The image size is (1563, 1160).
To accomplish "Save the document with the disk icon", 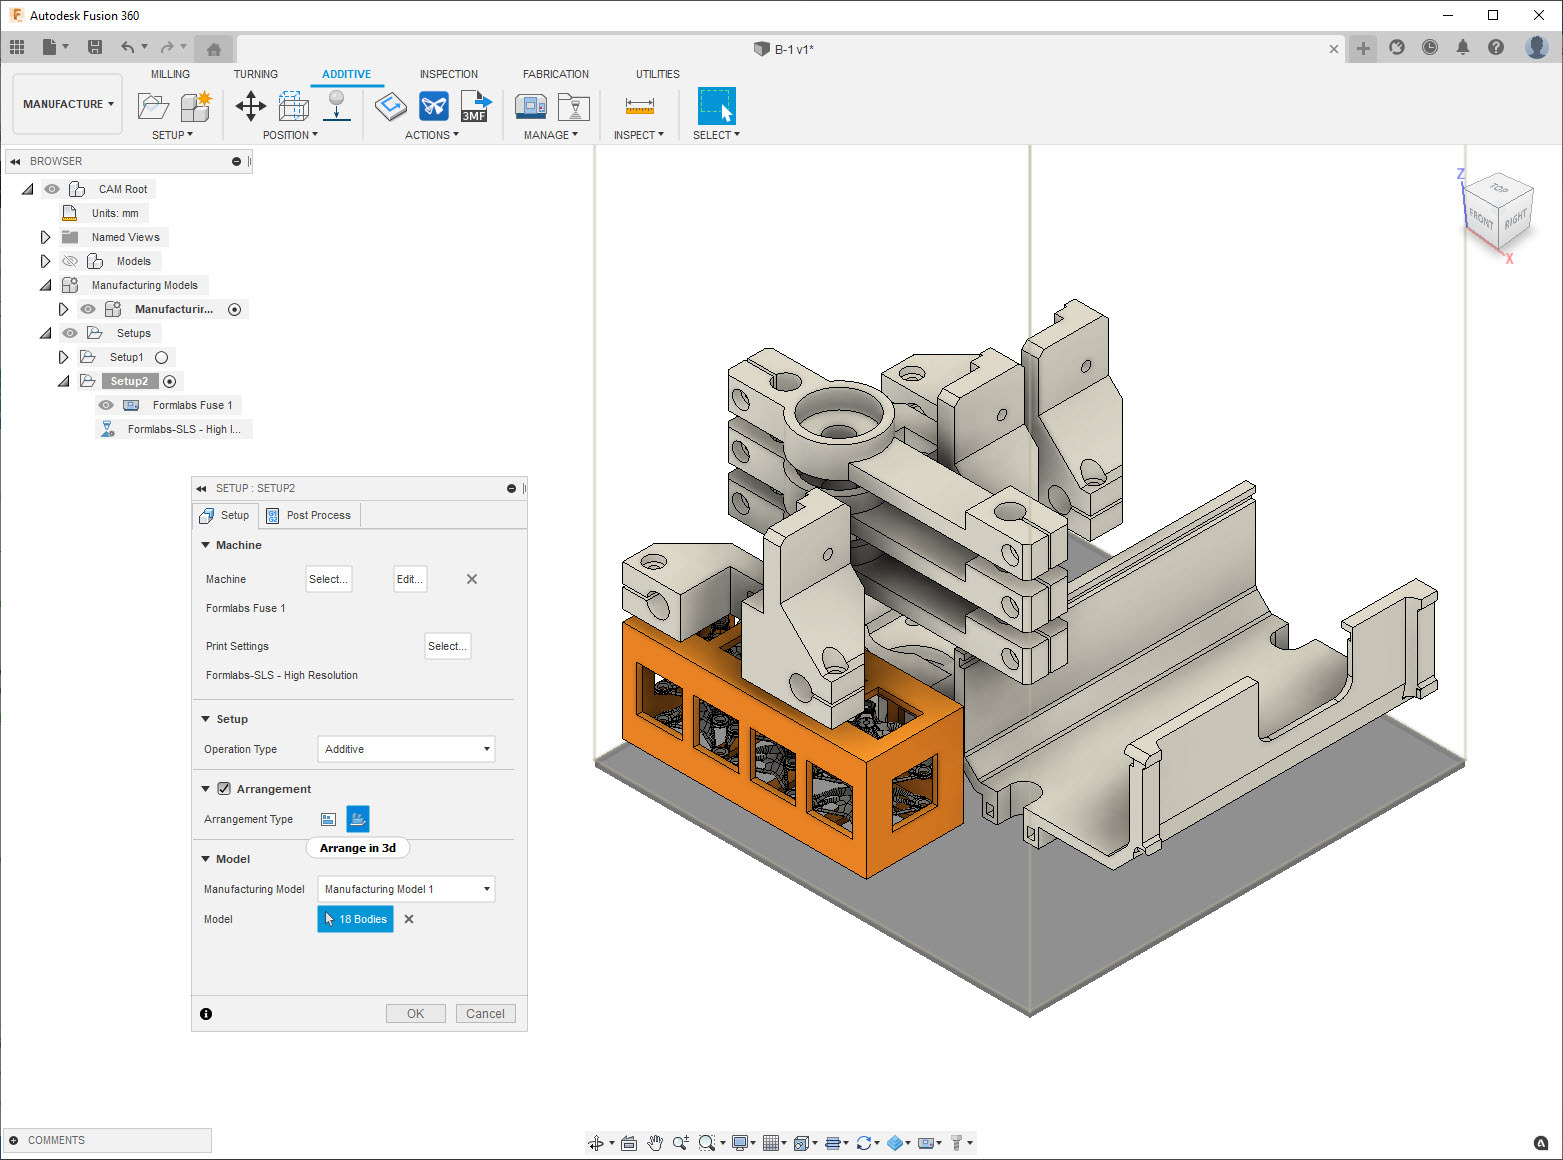I will pyautogui.click(x=95, y=47).
